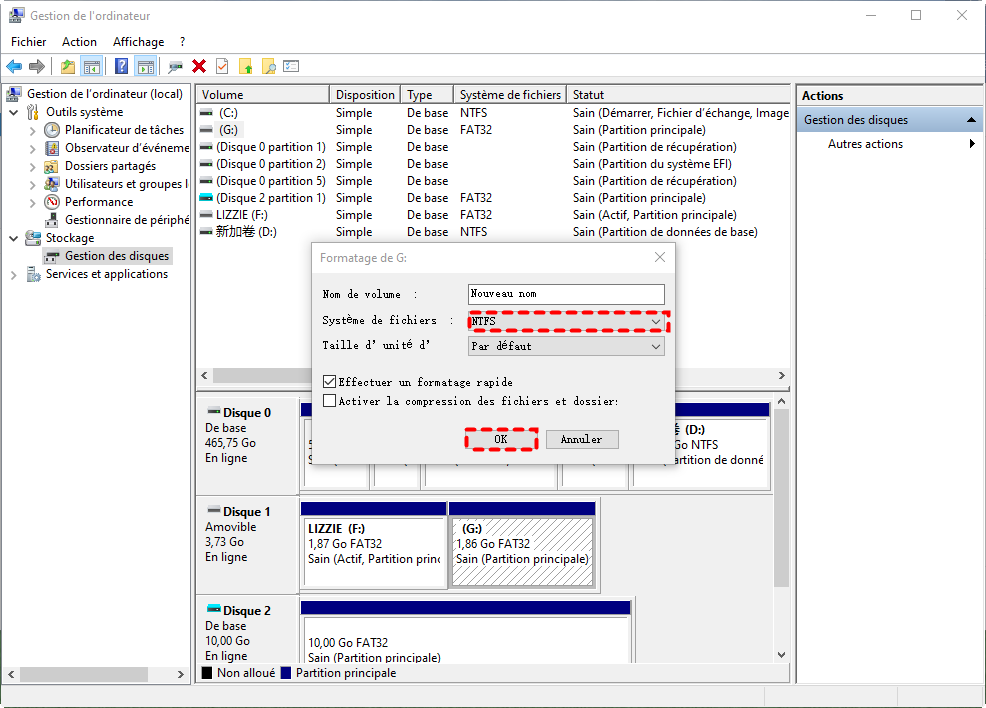Open the Affichage menu
This screenshot has width=986, height=708.
pyautogui.click(x=138, y=41)
